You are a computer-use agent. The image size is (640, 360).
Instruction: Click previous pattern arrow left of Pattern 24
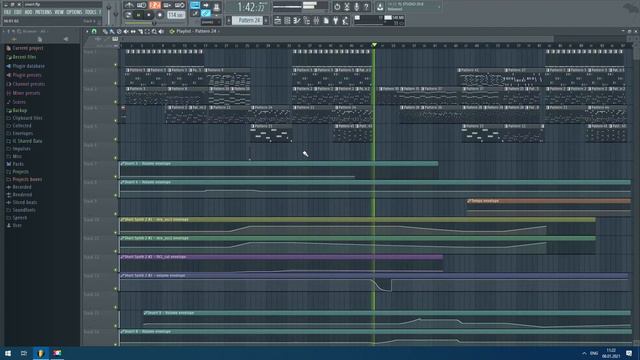click(x=229, y=20)
